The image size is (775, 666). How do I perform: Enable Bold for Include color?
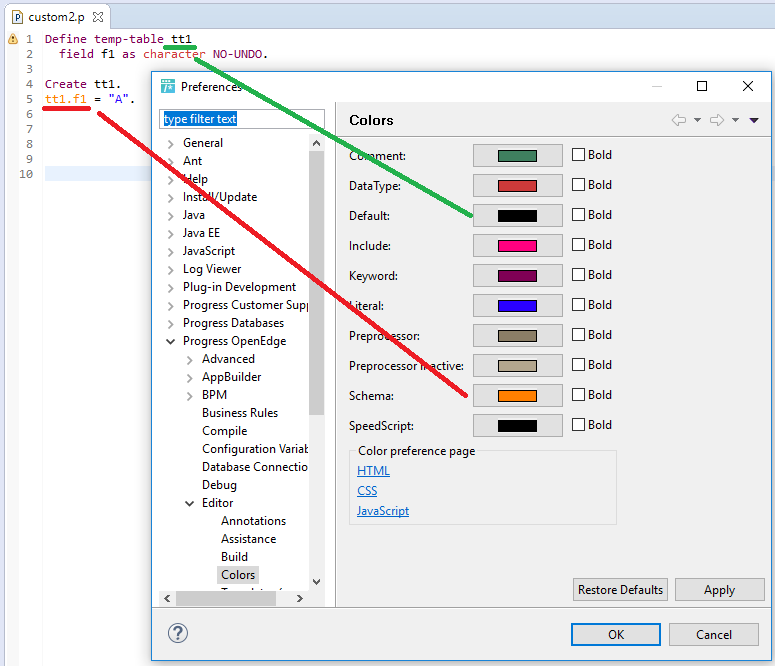pyautogui.click(x=578, y=245)
